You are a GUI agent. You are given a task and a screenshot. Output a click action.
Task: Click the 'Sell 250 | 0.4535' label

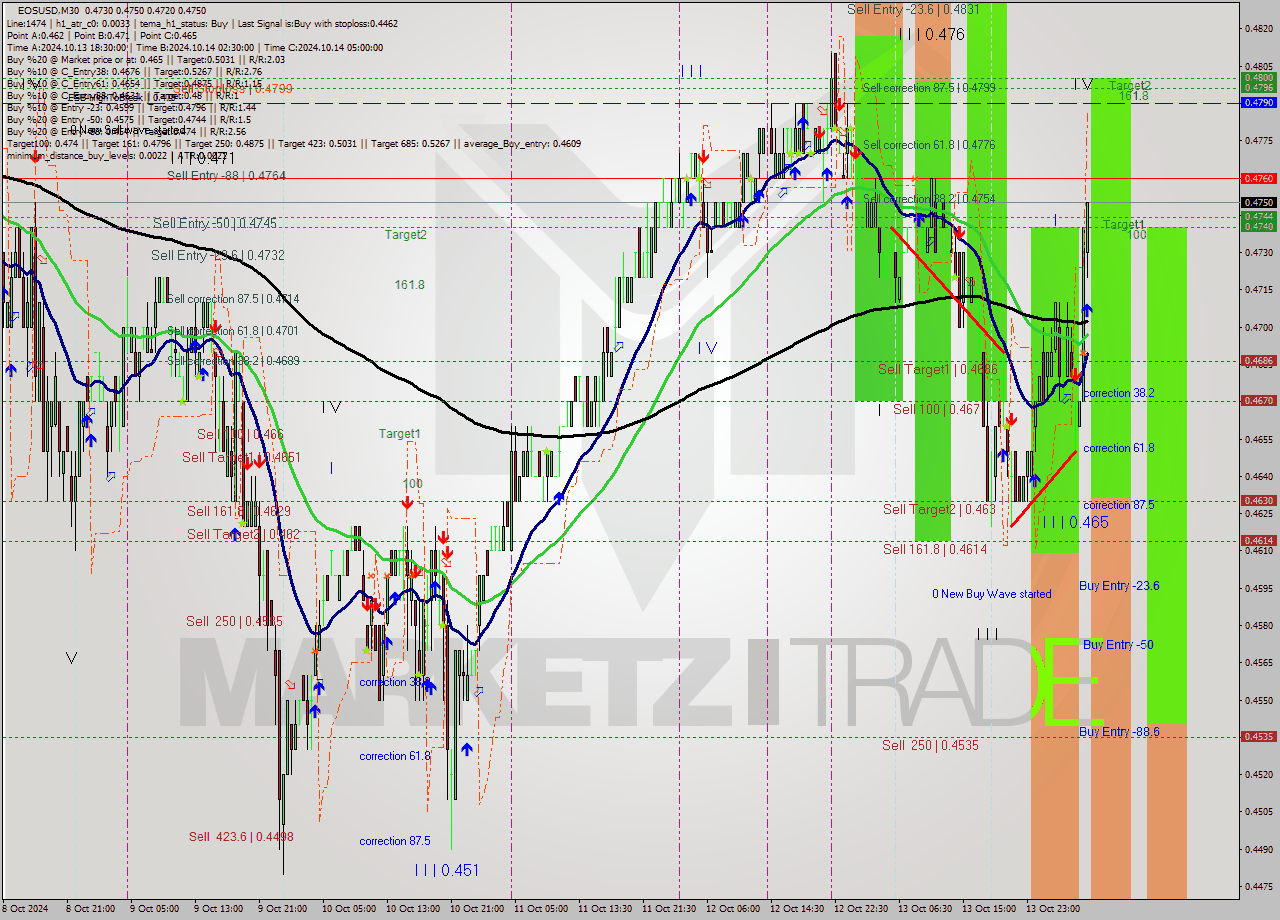click(x=930, y=745)
